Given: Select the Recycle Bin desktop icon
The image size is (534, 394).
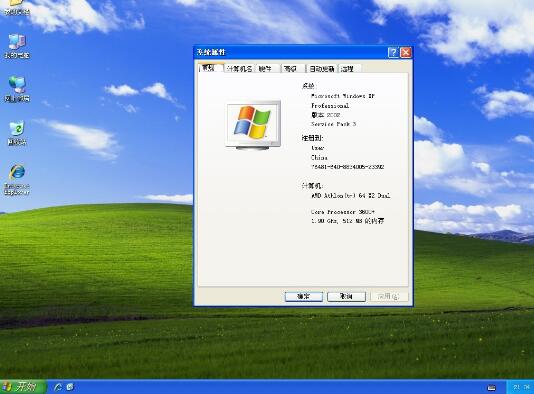Looking at the screenshot, I should (x=17, y=133).
